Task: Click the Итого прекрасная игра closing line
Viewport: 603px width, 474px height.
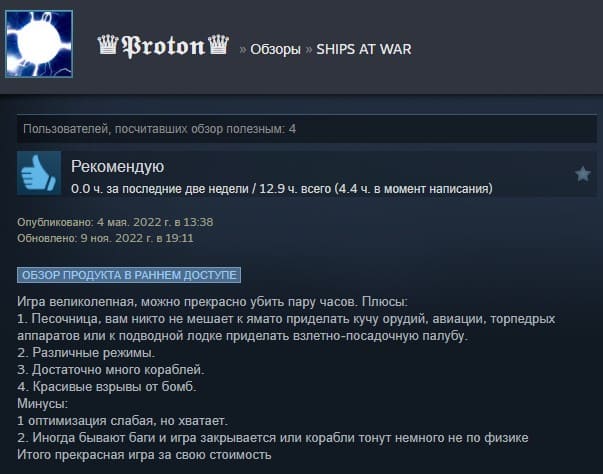Action: pyautogui.click(x=144, y=455)
